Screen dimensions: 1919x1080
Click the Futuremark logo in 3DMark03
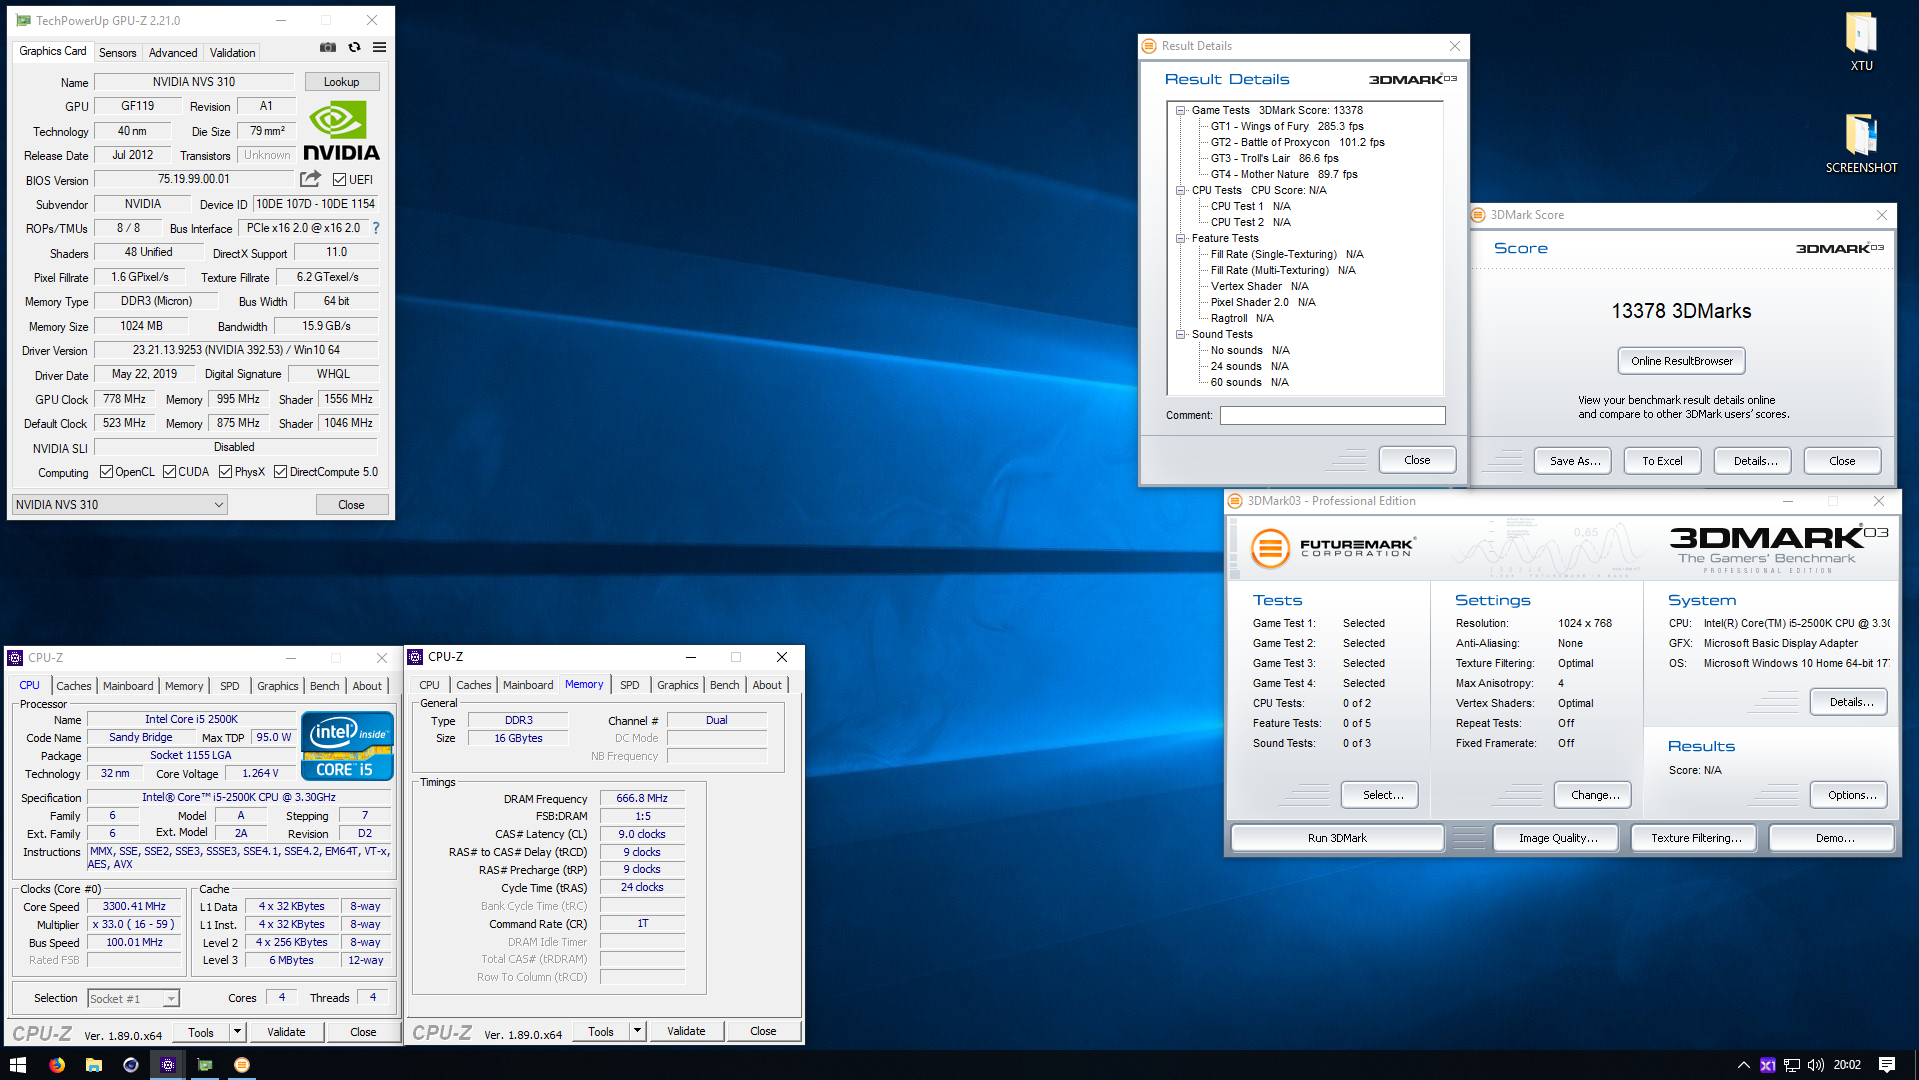coord(1333,548)
